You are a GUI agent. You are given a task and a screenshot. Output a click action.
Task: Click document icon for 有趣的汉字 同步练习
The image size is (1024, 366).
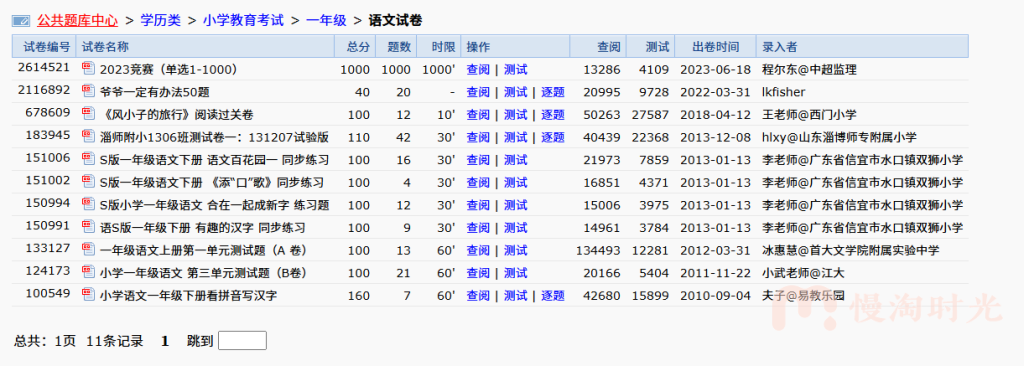tap(88, 227)
